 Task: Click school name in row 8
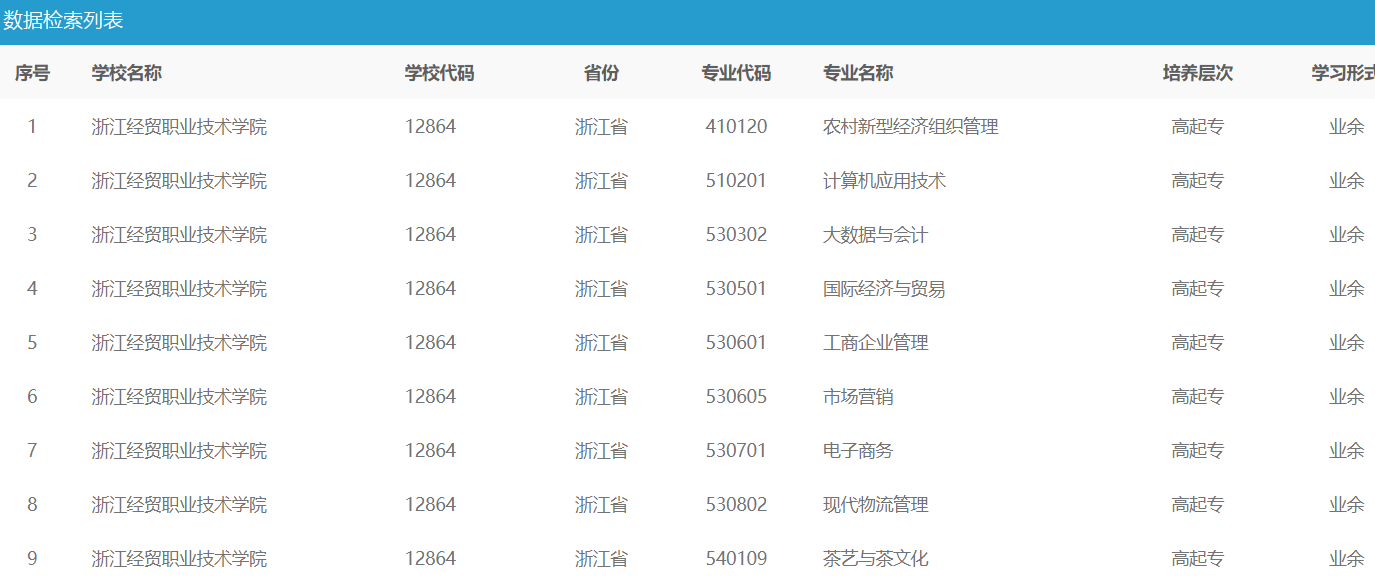click(x=179, y=505)
